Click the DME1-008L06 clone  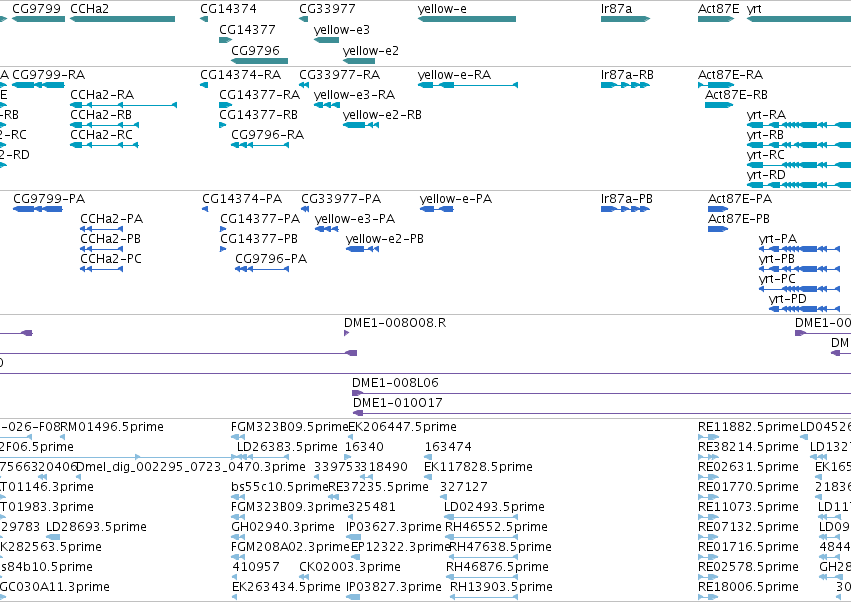(x=601, y=393)
